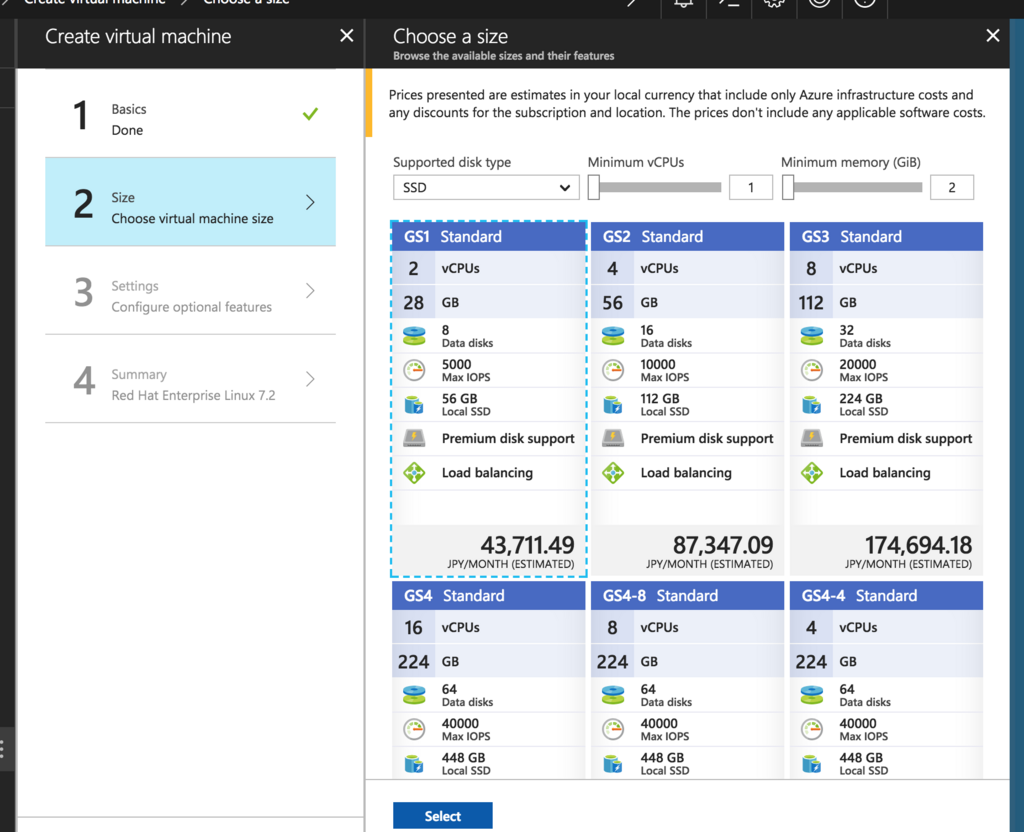Click the Minimum memory slider handle
The width and height of the screenshot is (1024, 832).
pos(788,187)
